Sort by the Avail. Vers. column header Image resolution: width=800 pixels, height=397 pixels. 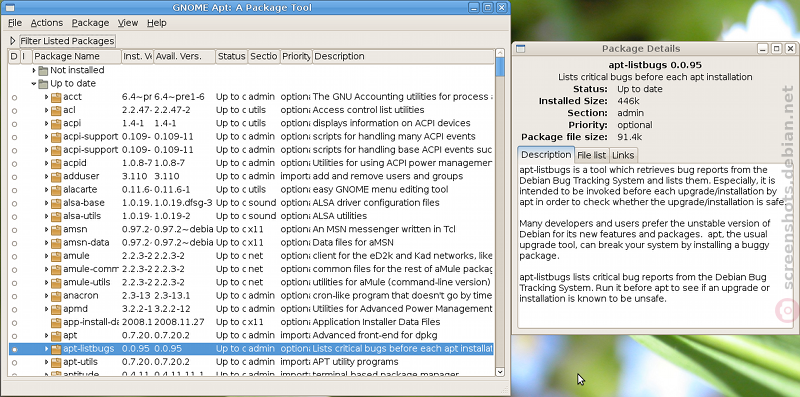pos(184,56)
